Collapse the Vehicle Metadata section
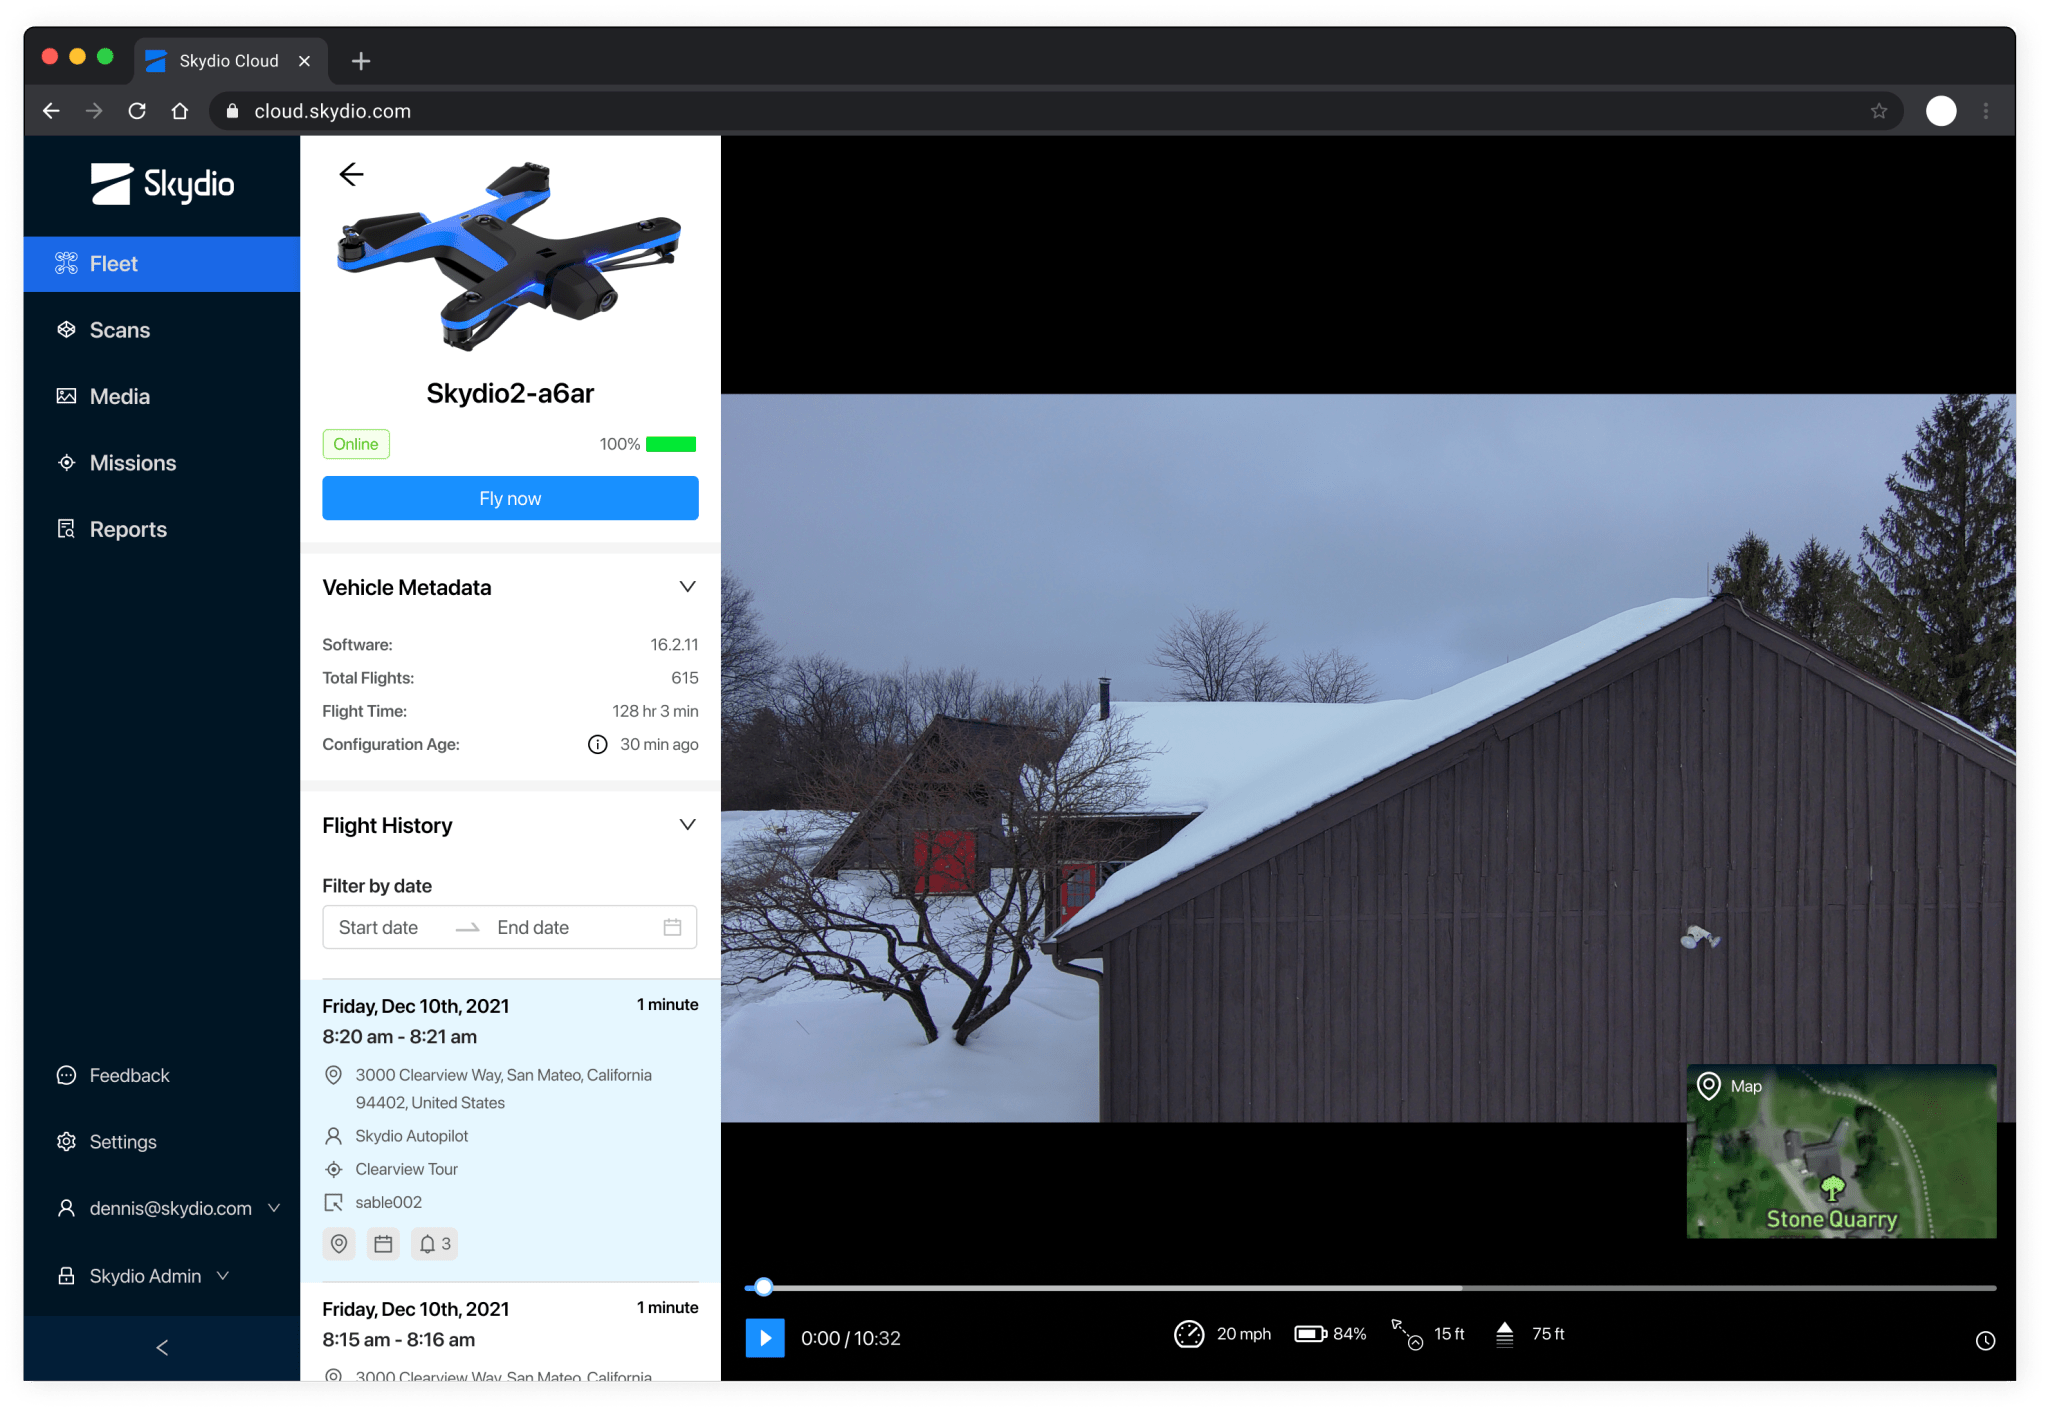 pyautogui.click(x=687, y=587)
